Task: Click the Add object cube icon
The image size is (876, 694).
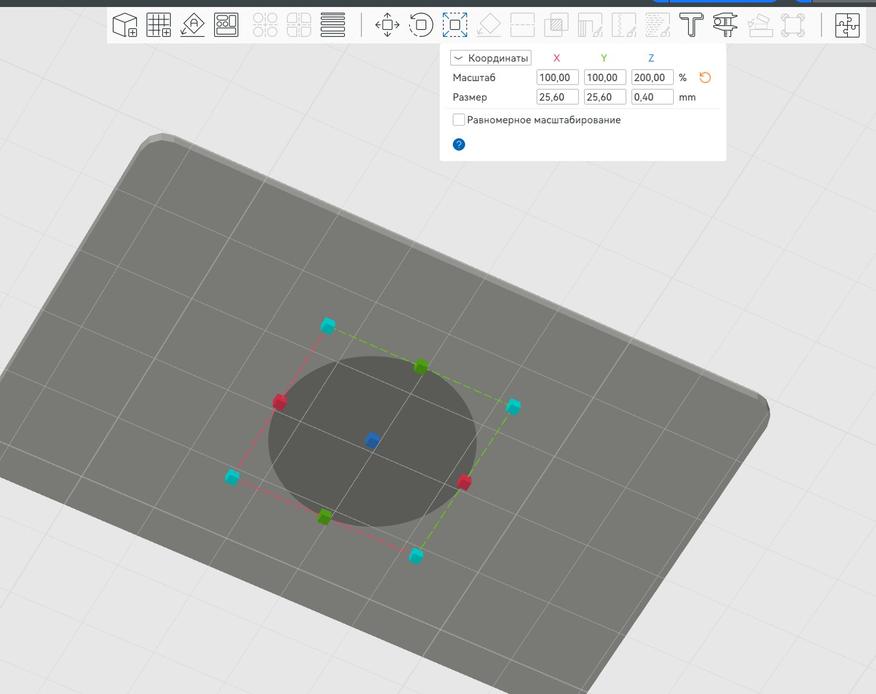Action: click(125, 25)
